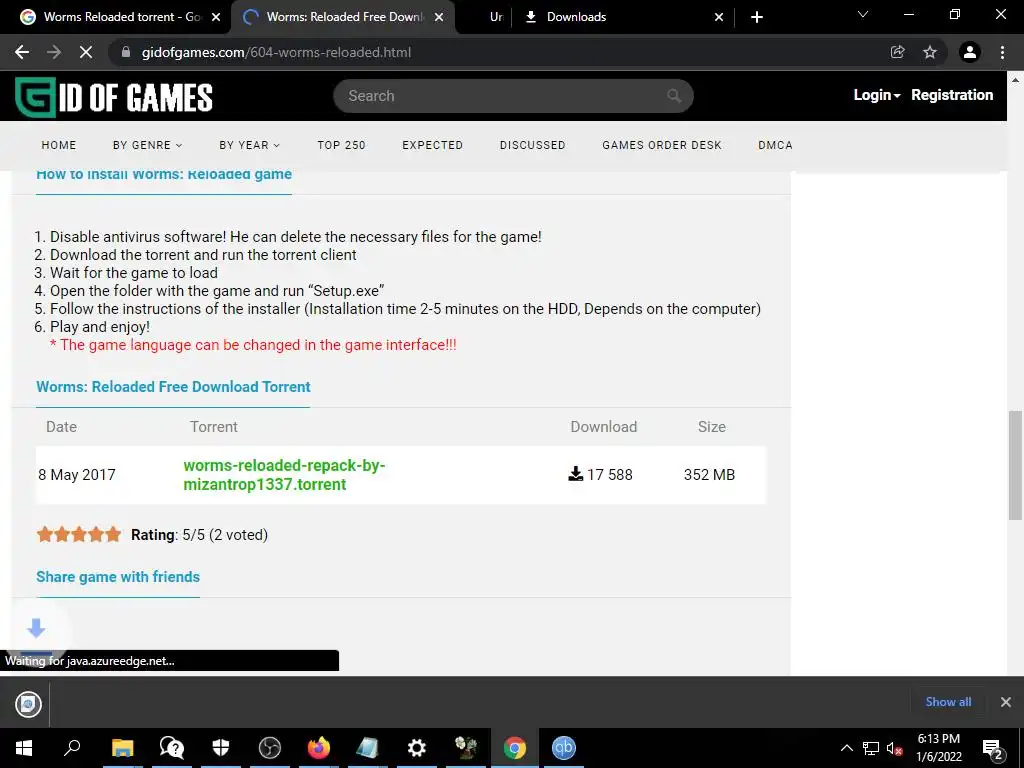The width and height of the screenshot is (1024, 768).
Task: Click the muted volume icon in tray
Action: 894,749
